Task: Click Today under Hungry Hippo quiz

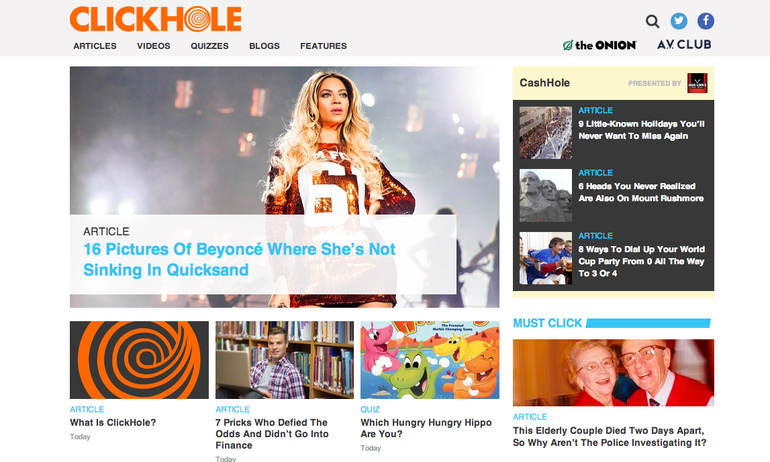Action: coord(371,448)
